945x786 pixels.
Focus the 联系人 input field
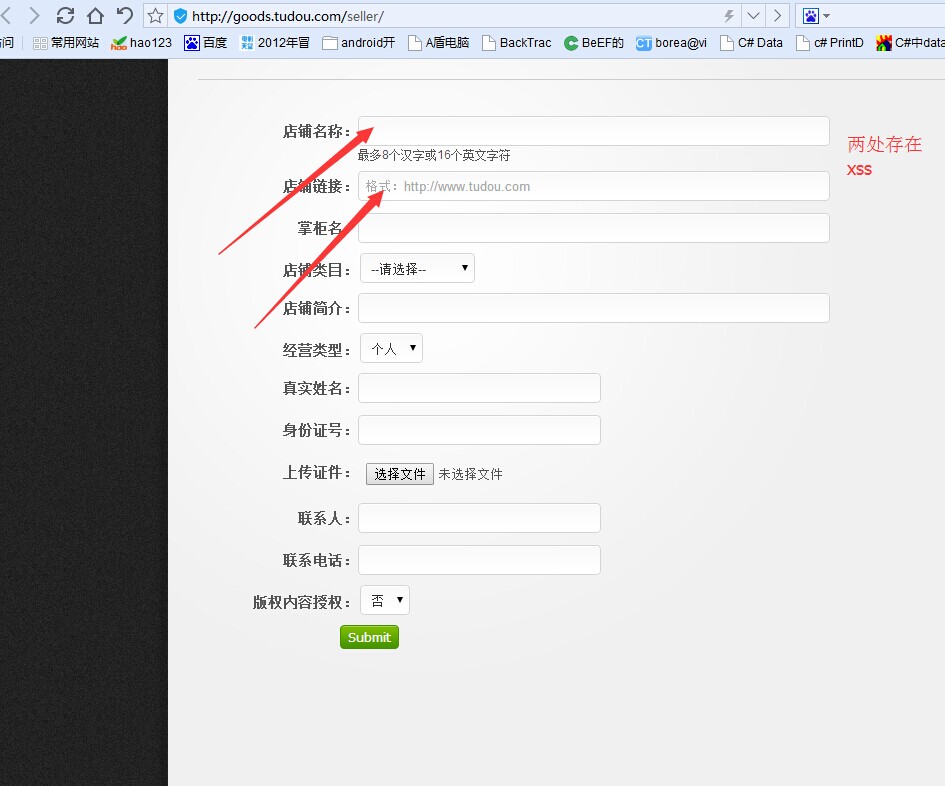tap(479, 518)
